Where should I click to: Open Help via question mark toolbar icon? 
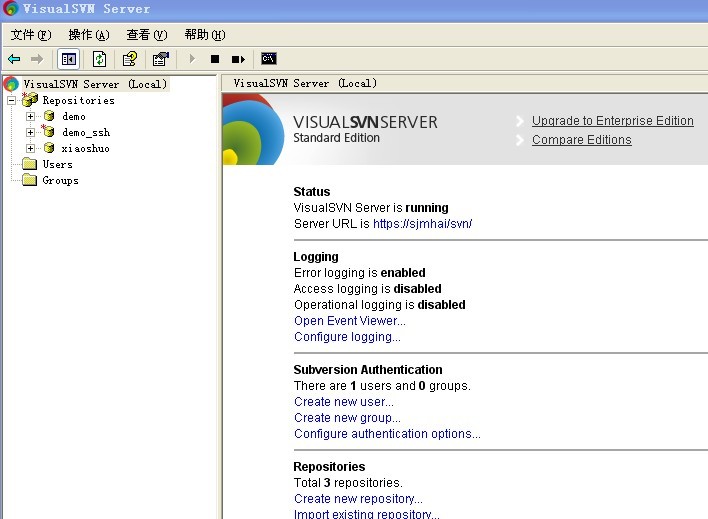click(x=130, y=59)
